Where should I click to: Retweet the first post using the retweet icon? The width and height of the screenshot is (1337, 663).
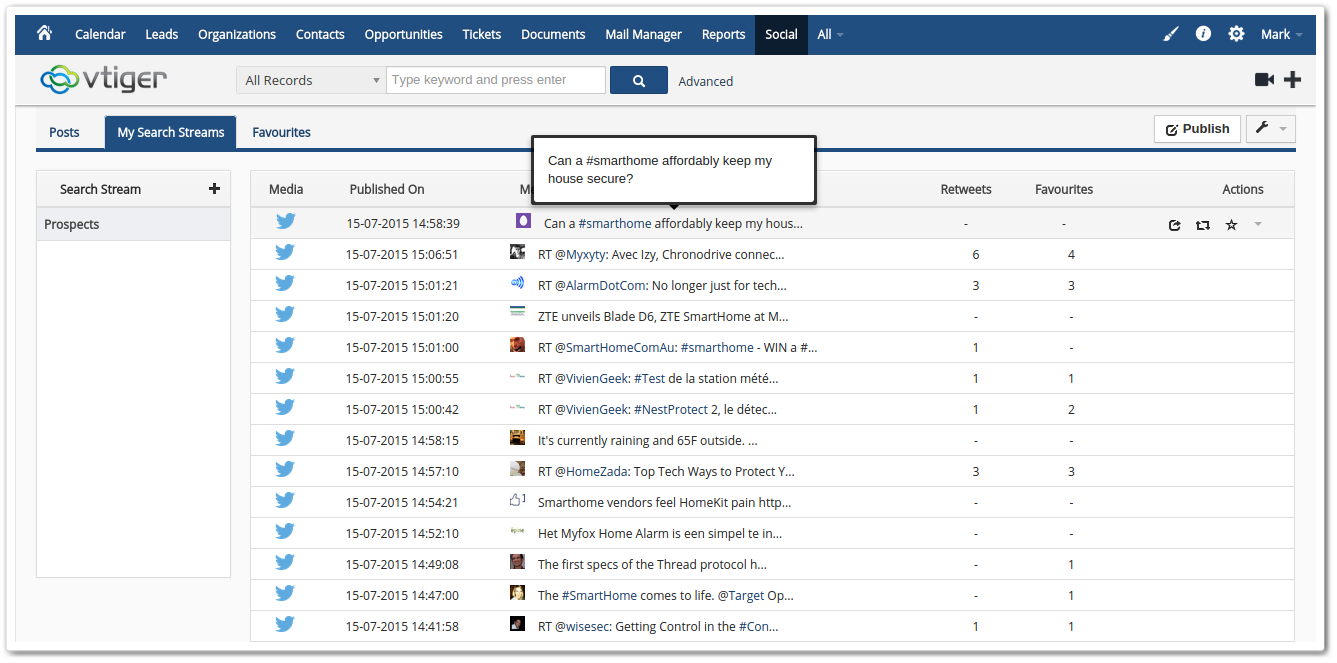(1203, 224)
